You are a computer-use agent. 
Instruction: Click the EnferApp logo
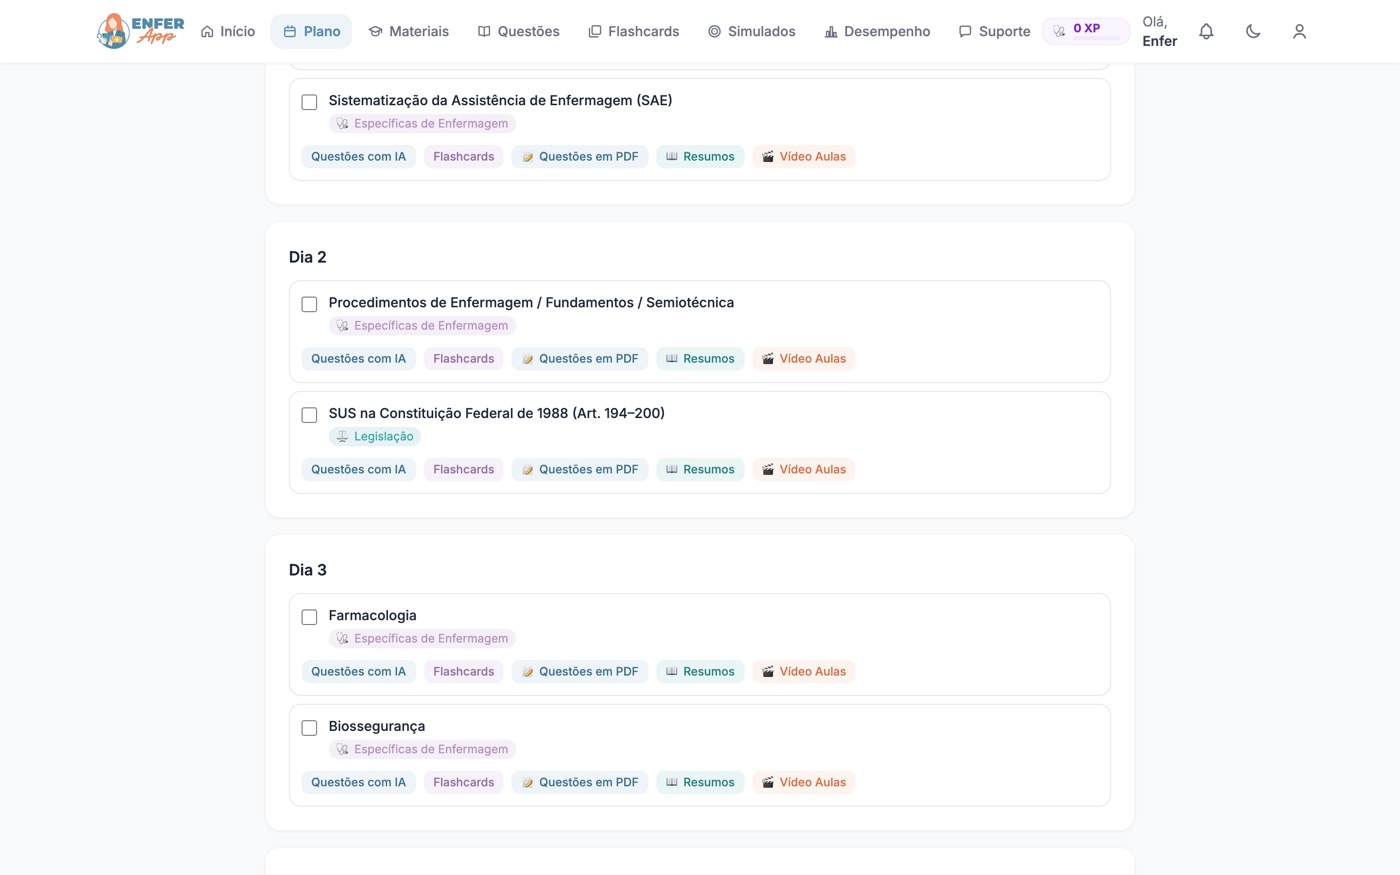[x=141, y=31]
